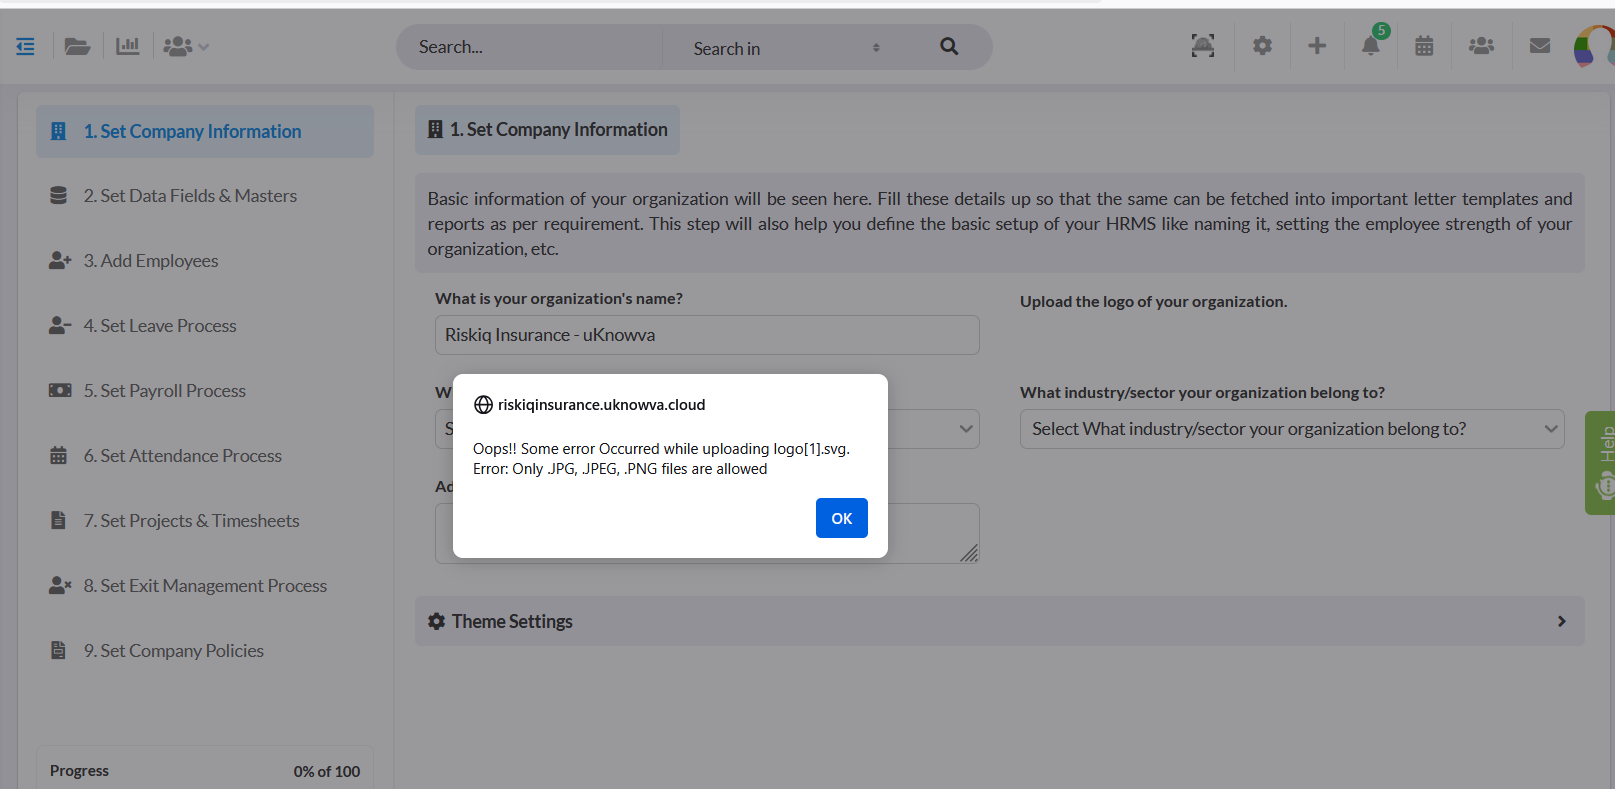Screen dimensions: 1615x789
Task: Click the magnifier search icon
Action: [x=949, y=46]
